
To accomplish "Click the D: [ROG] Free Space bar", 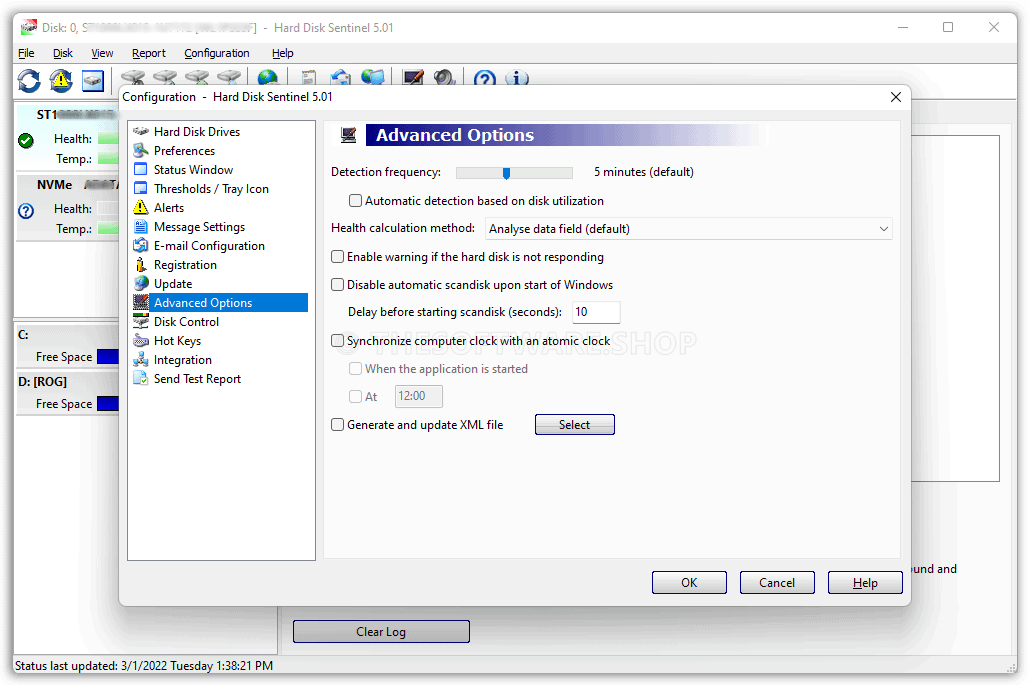I will [x=108, y=403].
